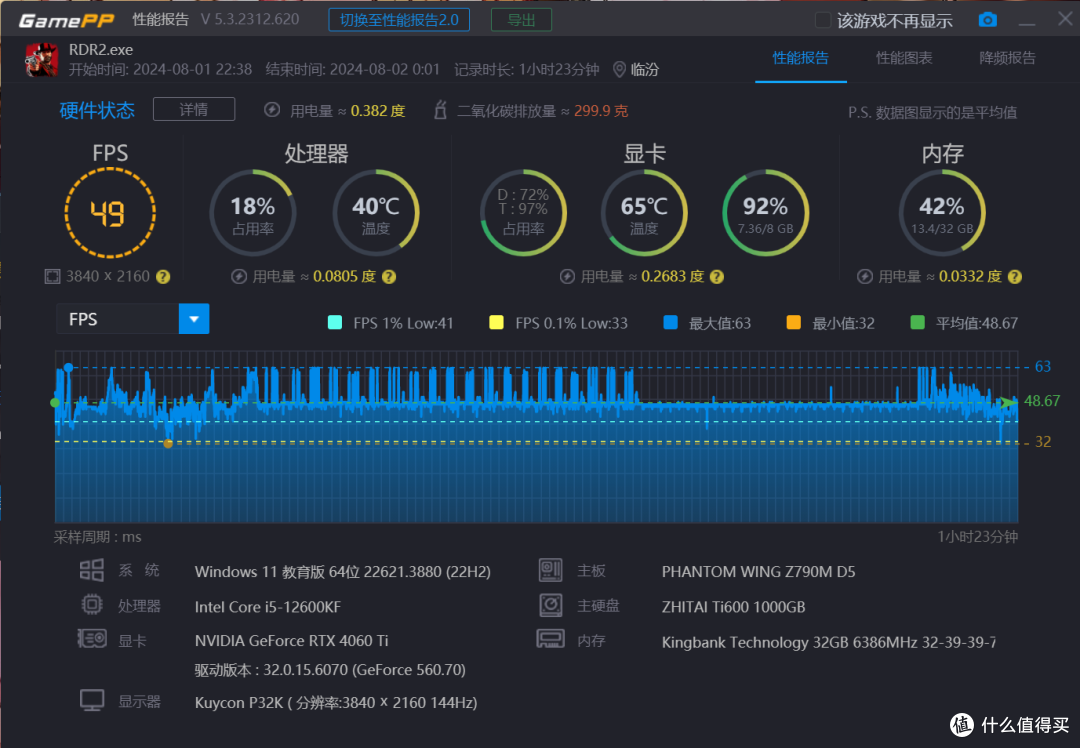
Task: Click the GPU 65℃ temperature gauge
Action: coord(644,213)
